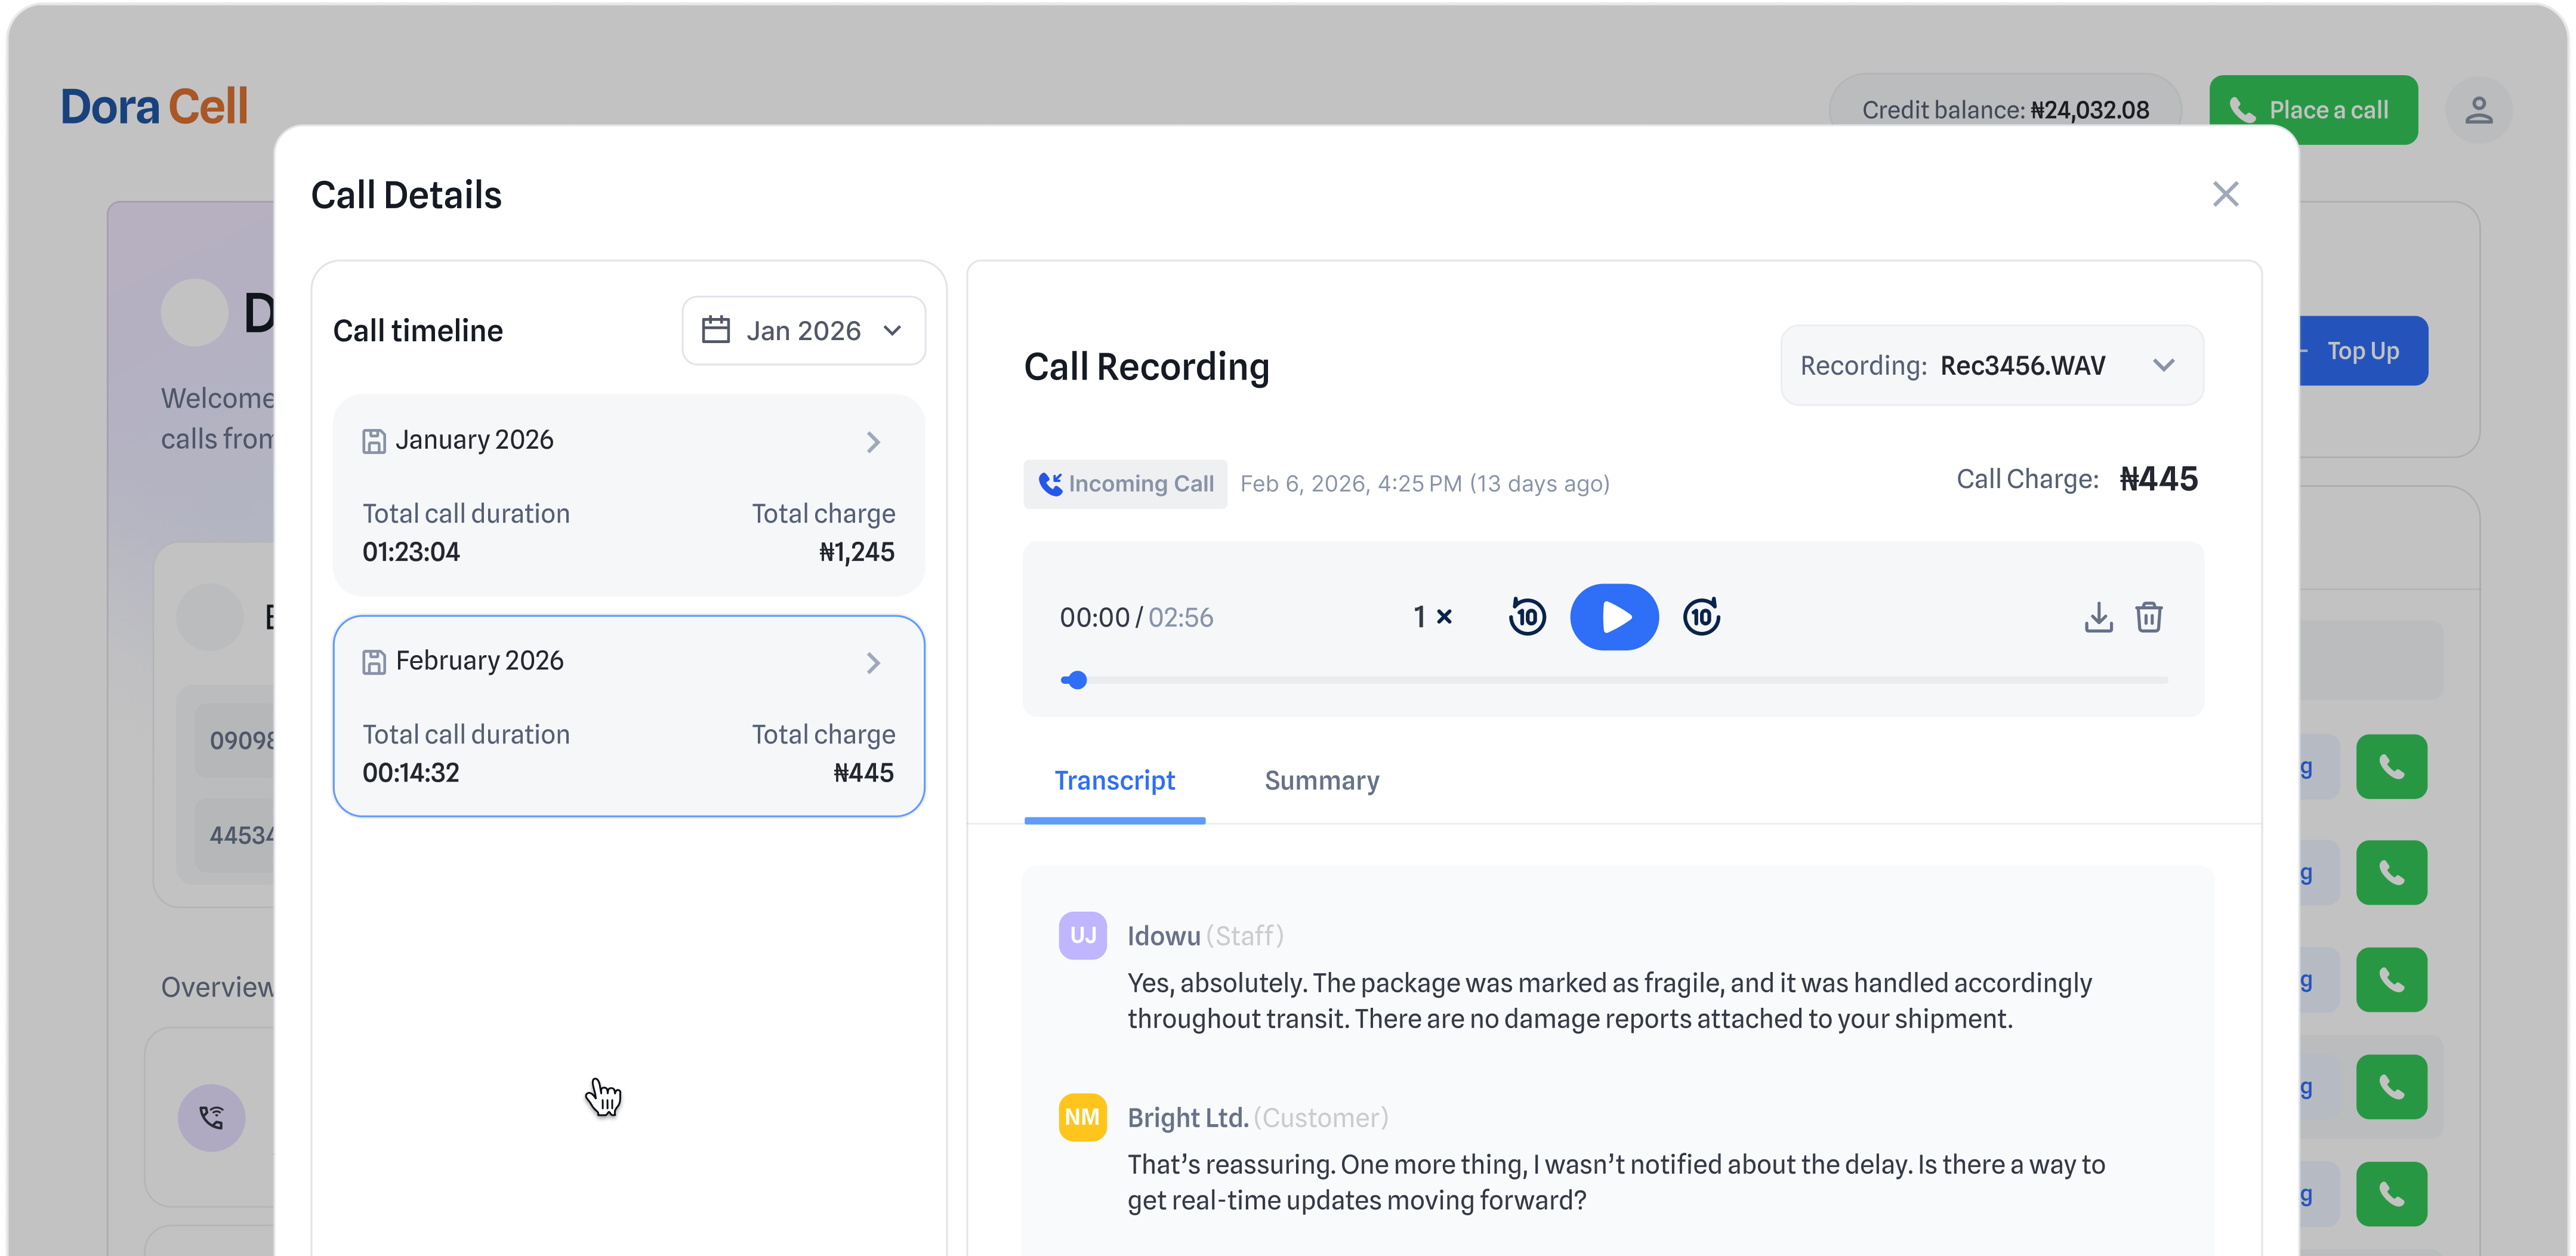Click the Top Up button

(2363, 351)
